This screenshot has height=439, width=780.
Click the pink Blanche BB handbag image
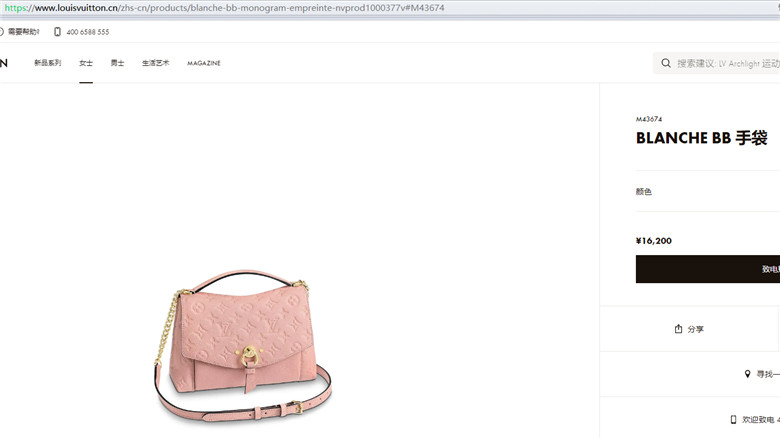point(243,346)
